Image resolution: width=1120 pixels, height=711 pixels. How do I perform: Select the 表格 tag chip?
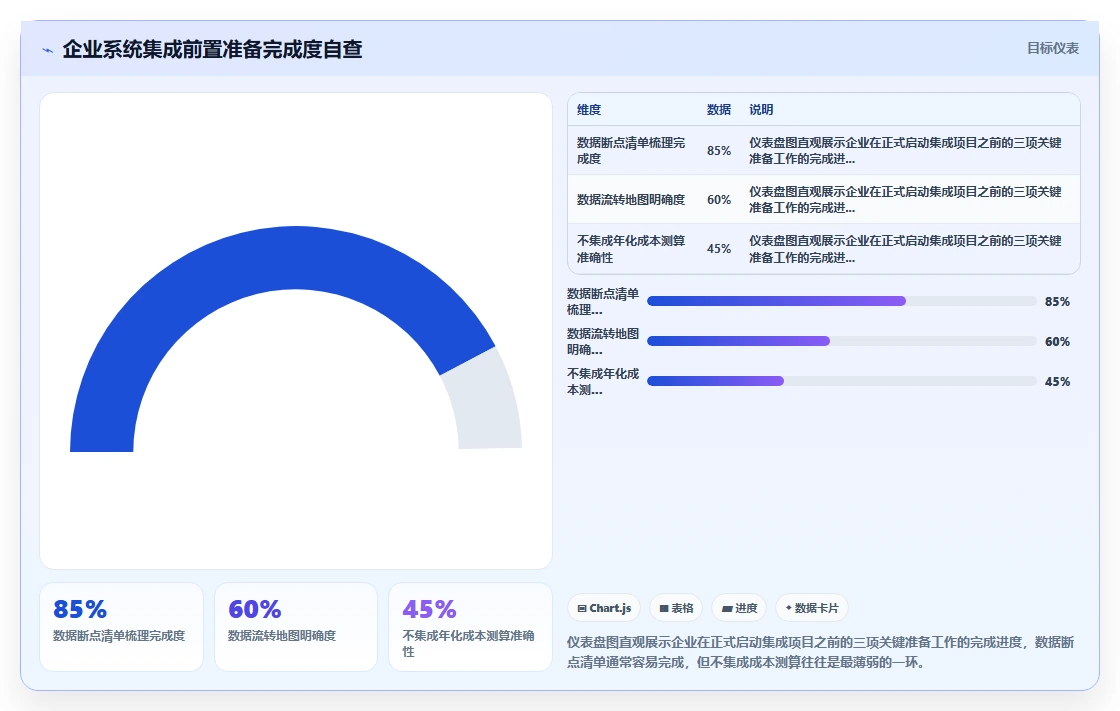point(676,608)
